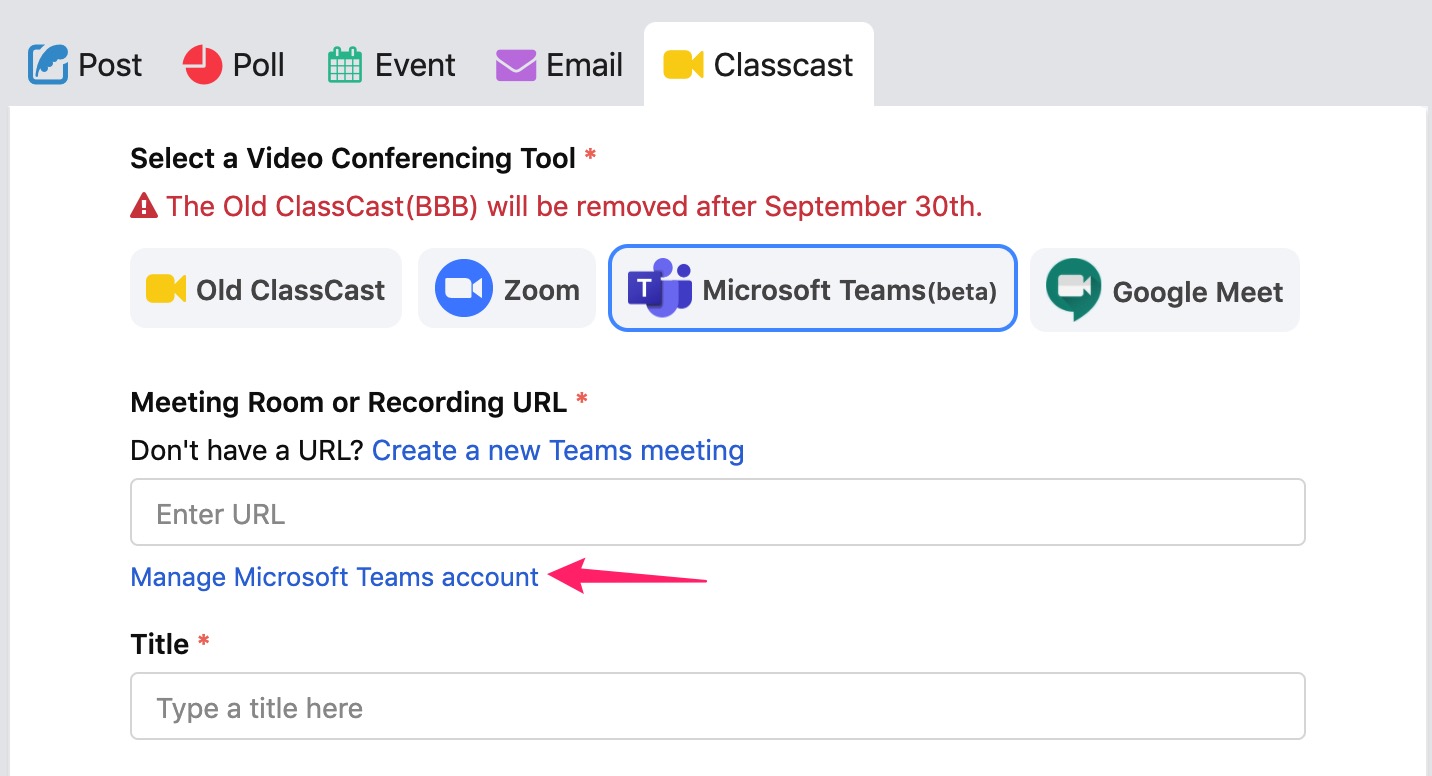Click the Microsoft Teams logo icon

coord(659,288)
